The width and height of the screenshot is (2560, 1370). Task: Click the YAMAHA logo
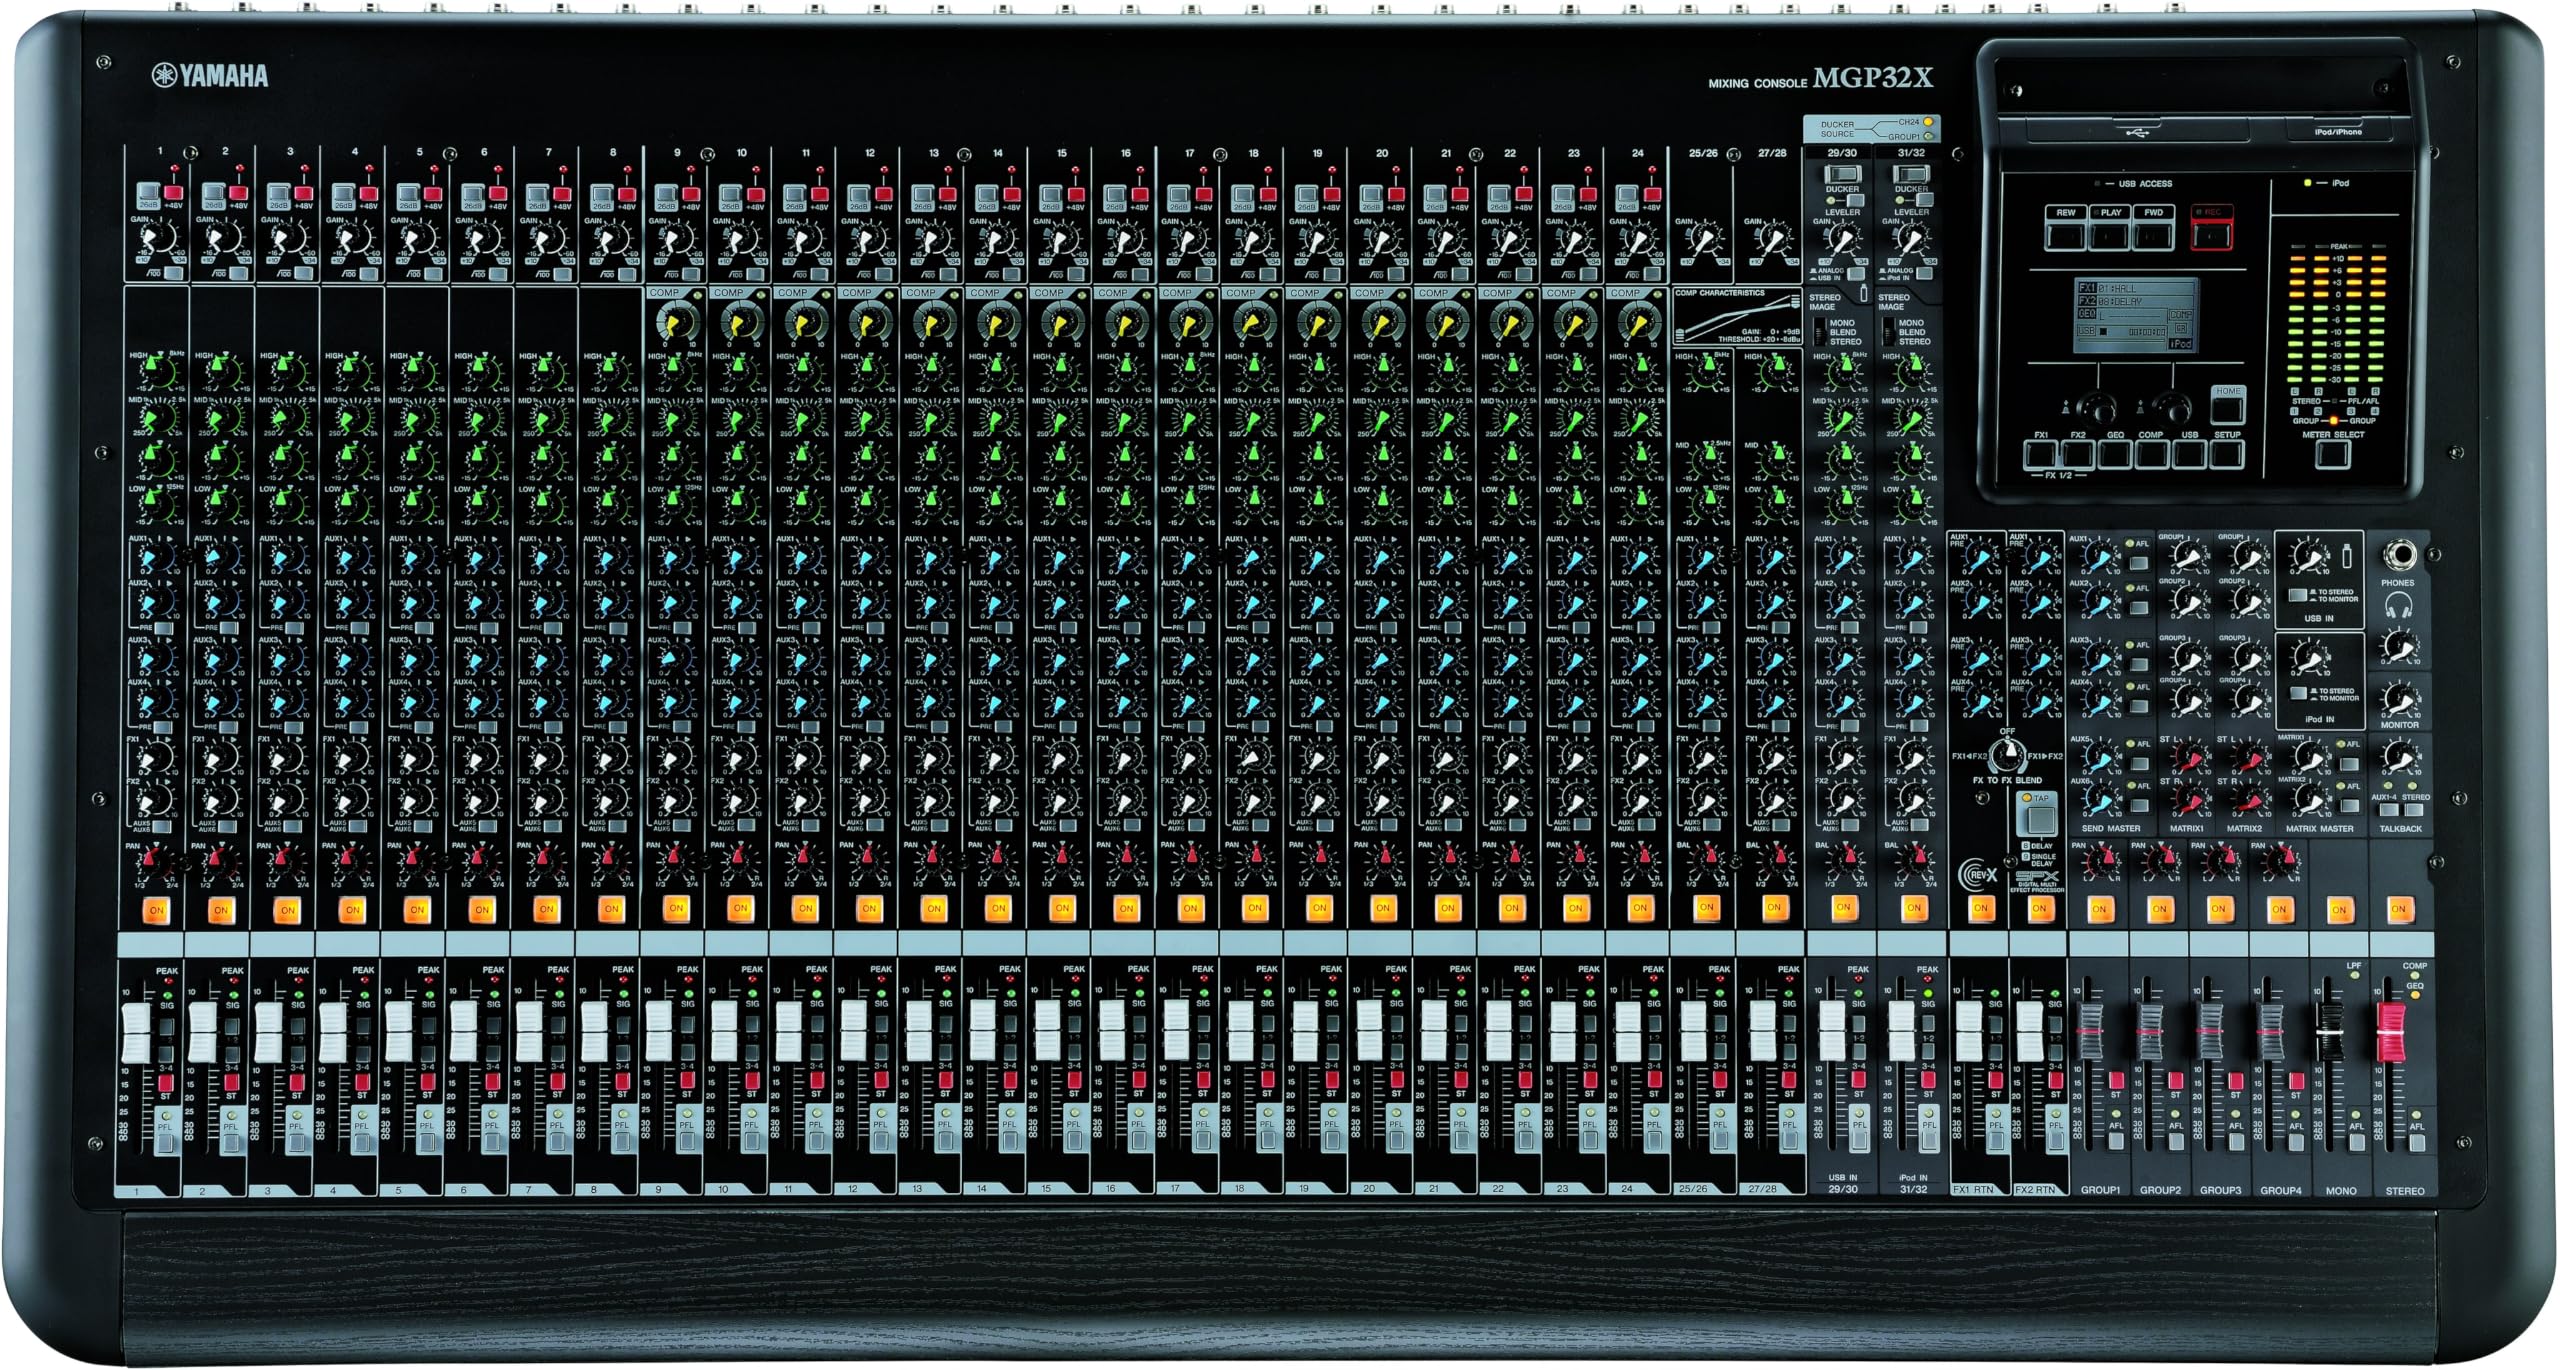(210, 76)
